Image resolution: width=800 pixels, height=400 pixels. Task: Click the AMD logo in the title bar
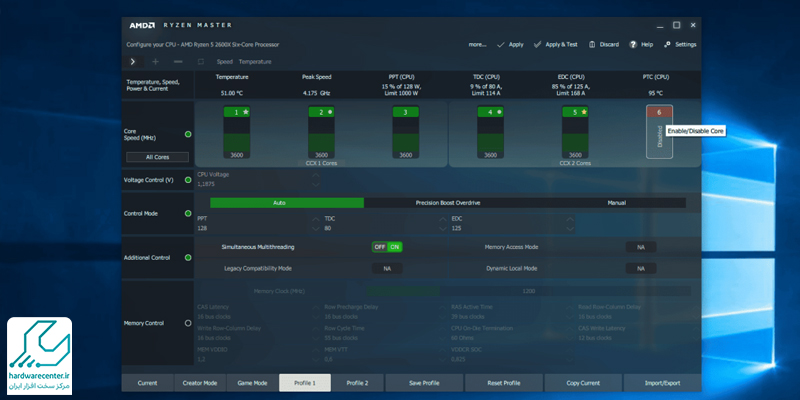click(x=142, y=25)
